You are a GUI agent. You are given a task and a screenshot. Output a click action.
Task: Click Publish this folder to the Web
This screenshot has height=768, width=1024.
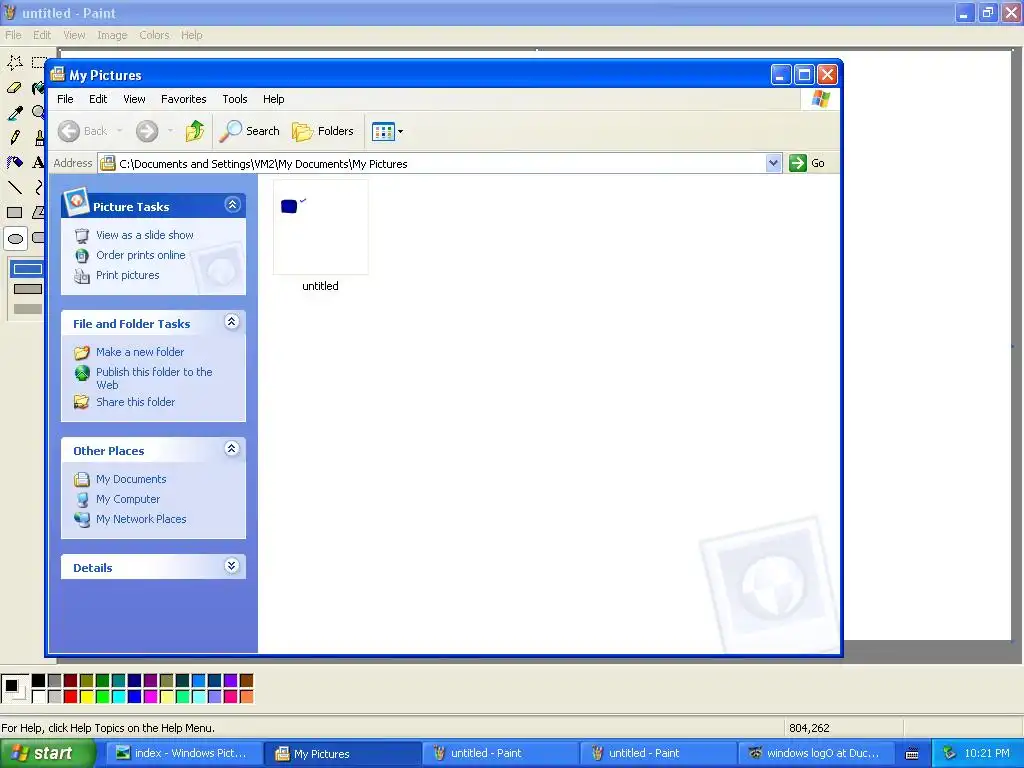pos(154,378)
